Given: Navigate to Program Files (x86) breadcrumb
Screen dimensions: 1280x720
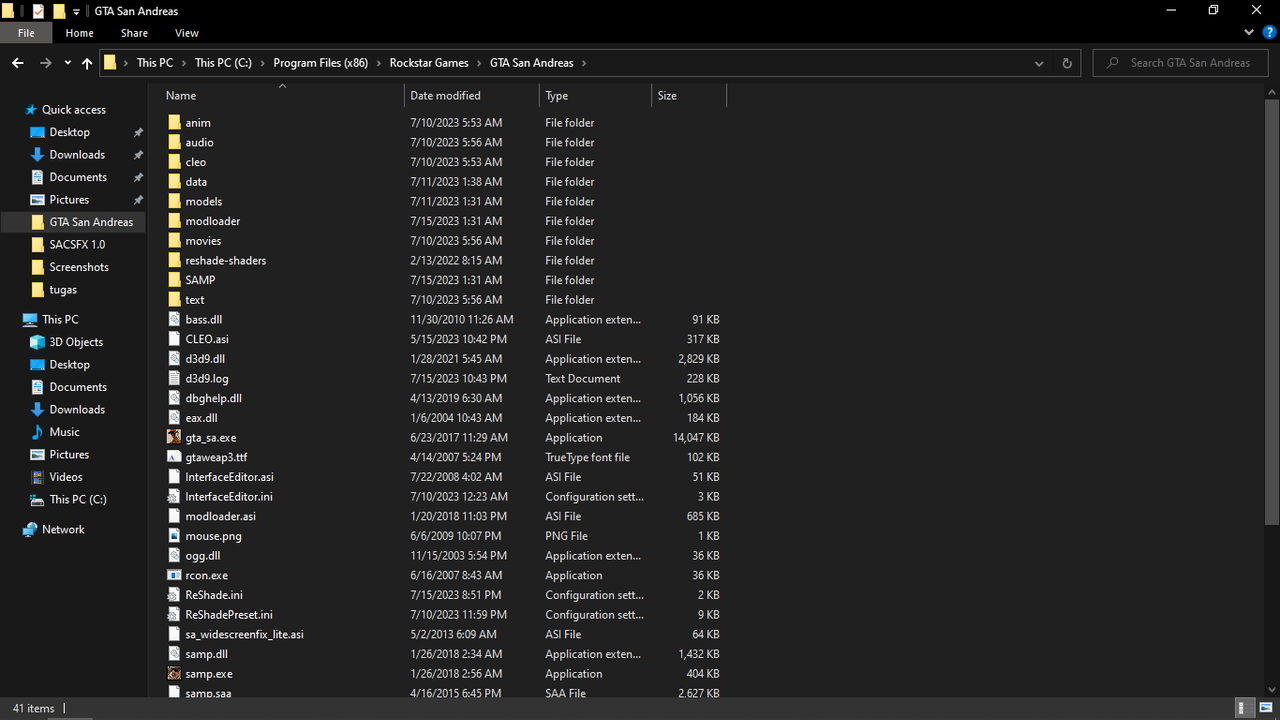Looking at the screenshot, I should tap(321, 63).
